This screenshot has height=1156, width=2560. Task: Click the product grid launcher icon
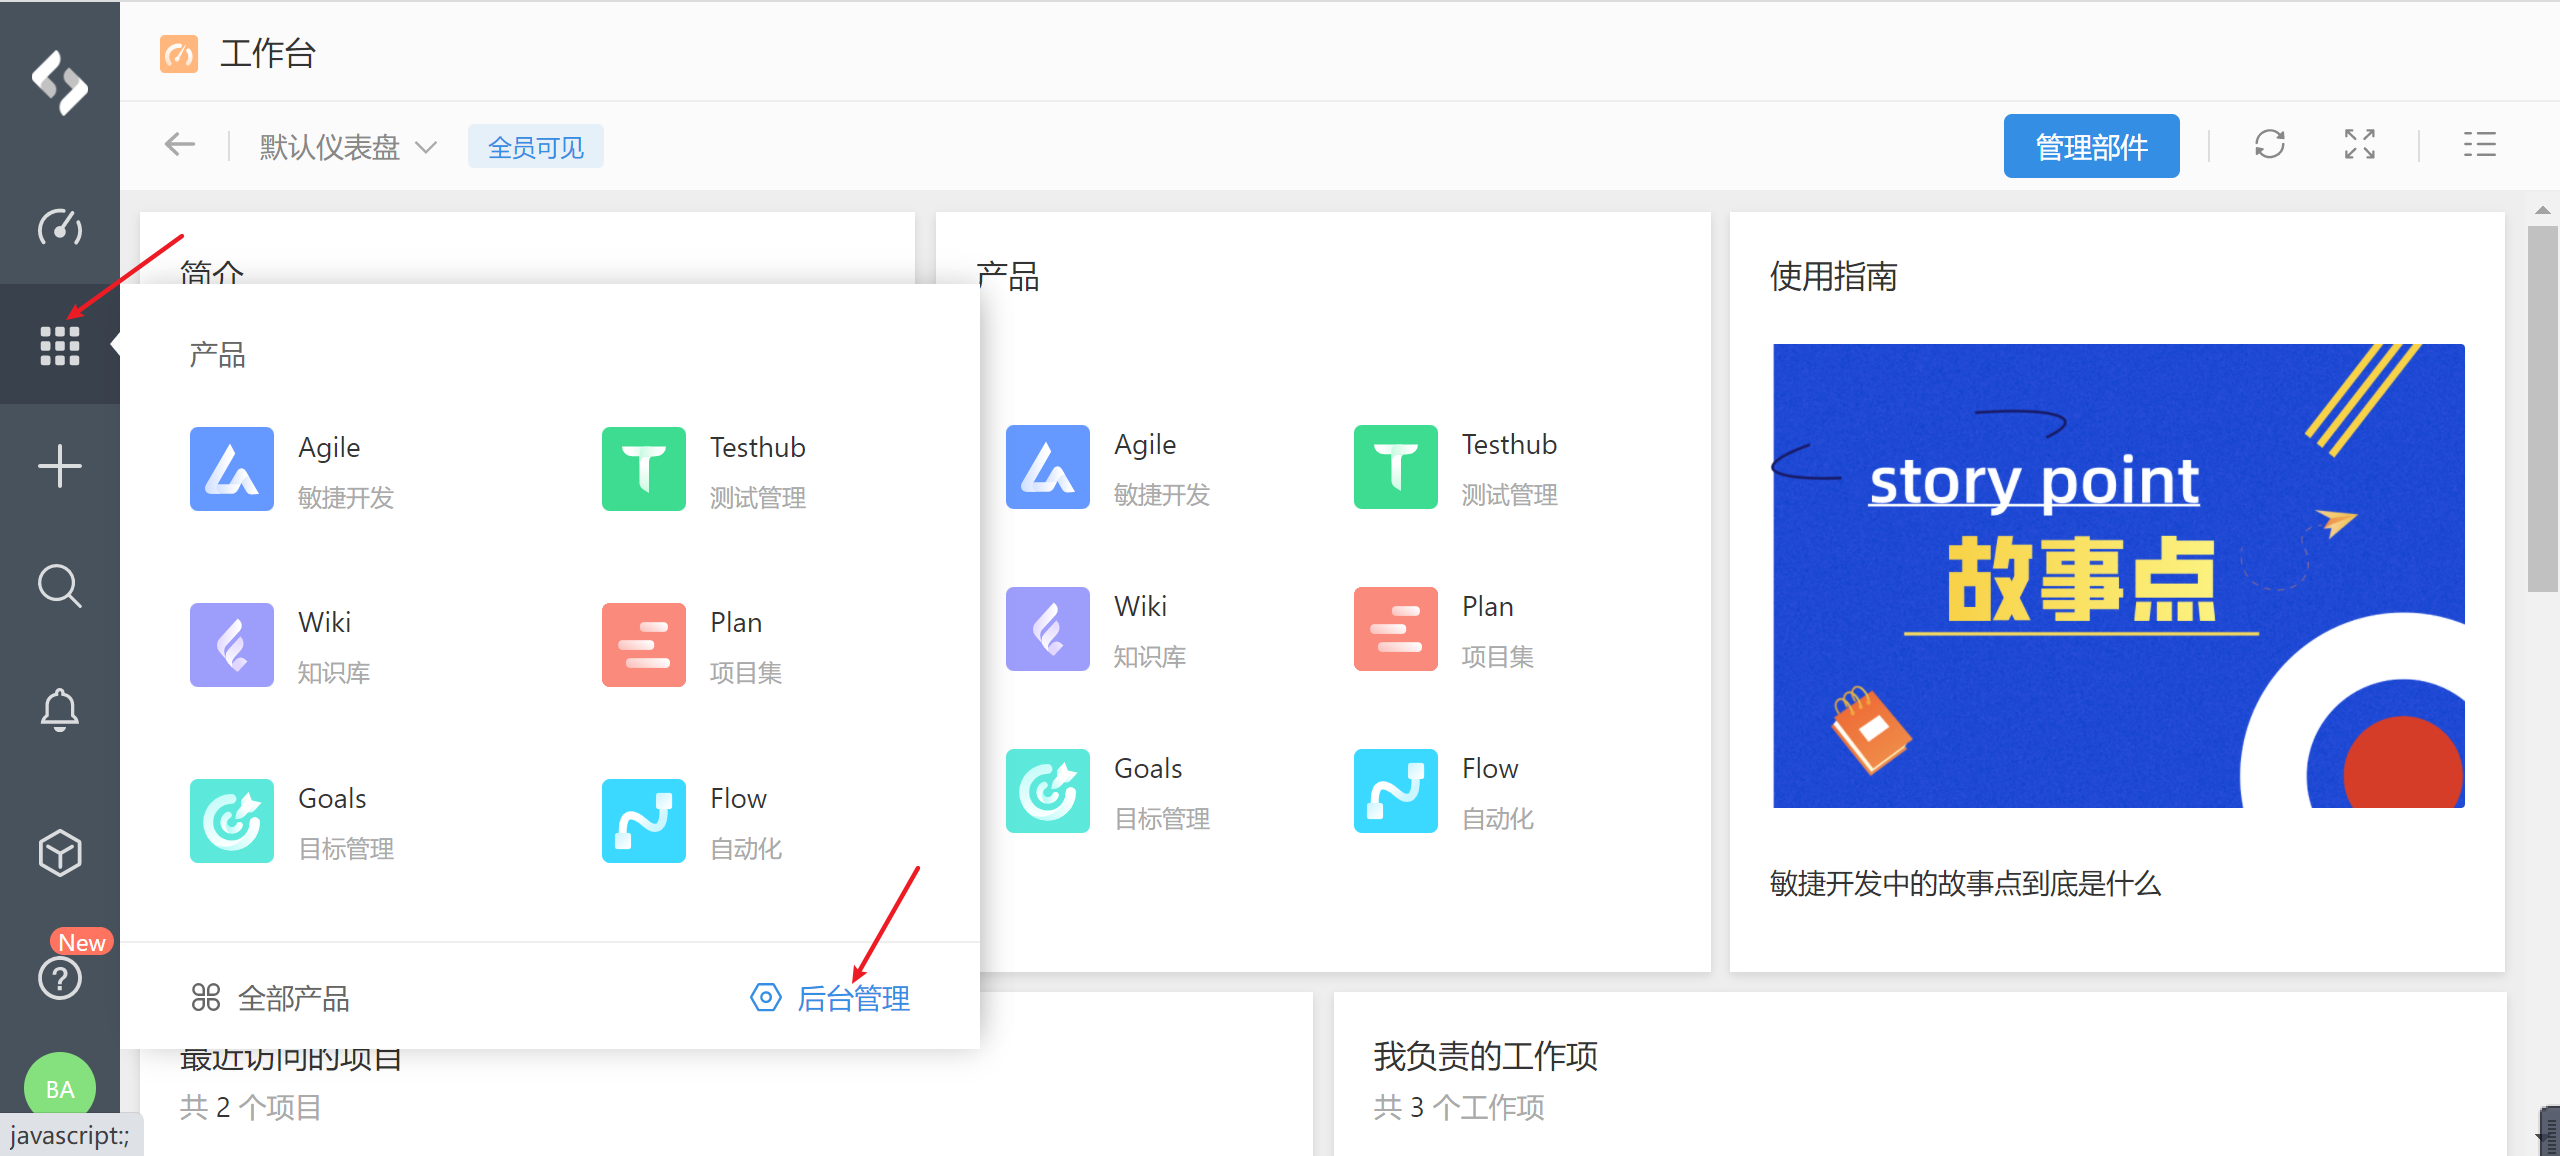(x=60, y=345)
